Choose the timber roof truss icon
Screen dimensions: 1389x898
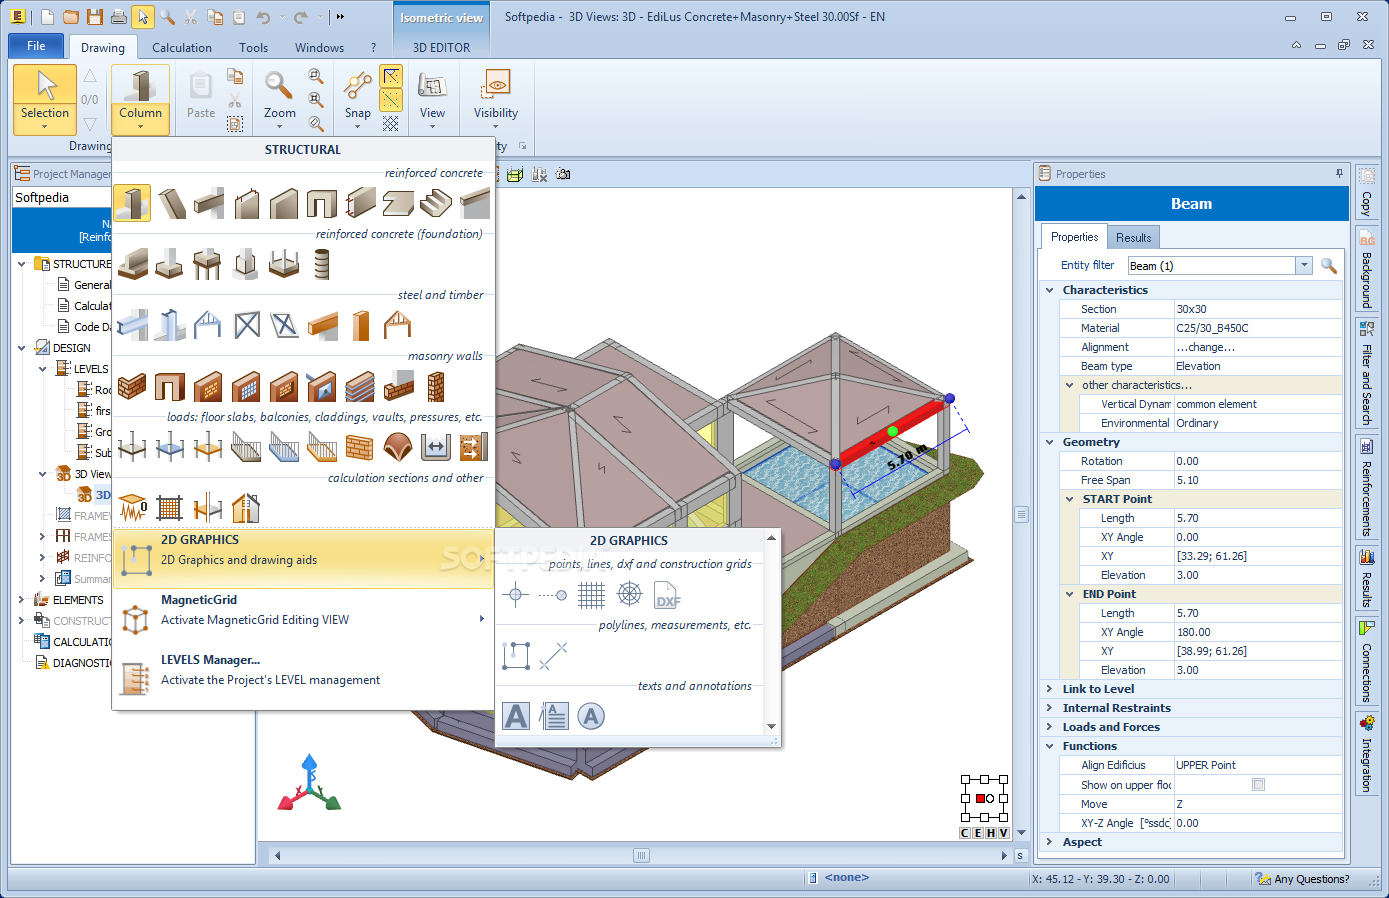click(x=398, y=325)
